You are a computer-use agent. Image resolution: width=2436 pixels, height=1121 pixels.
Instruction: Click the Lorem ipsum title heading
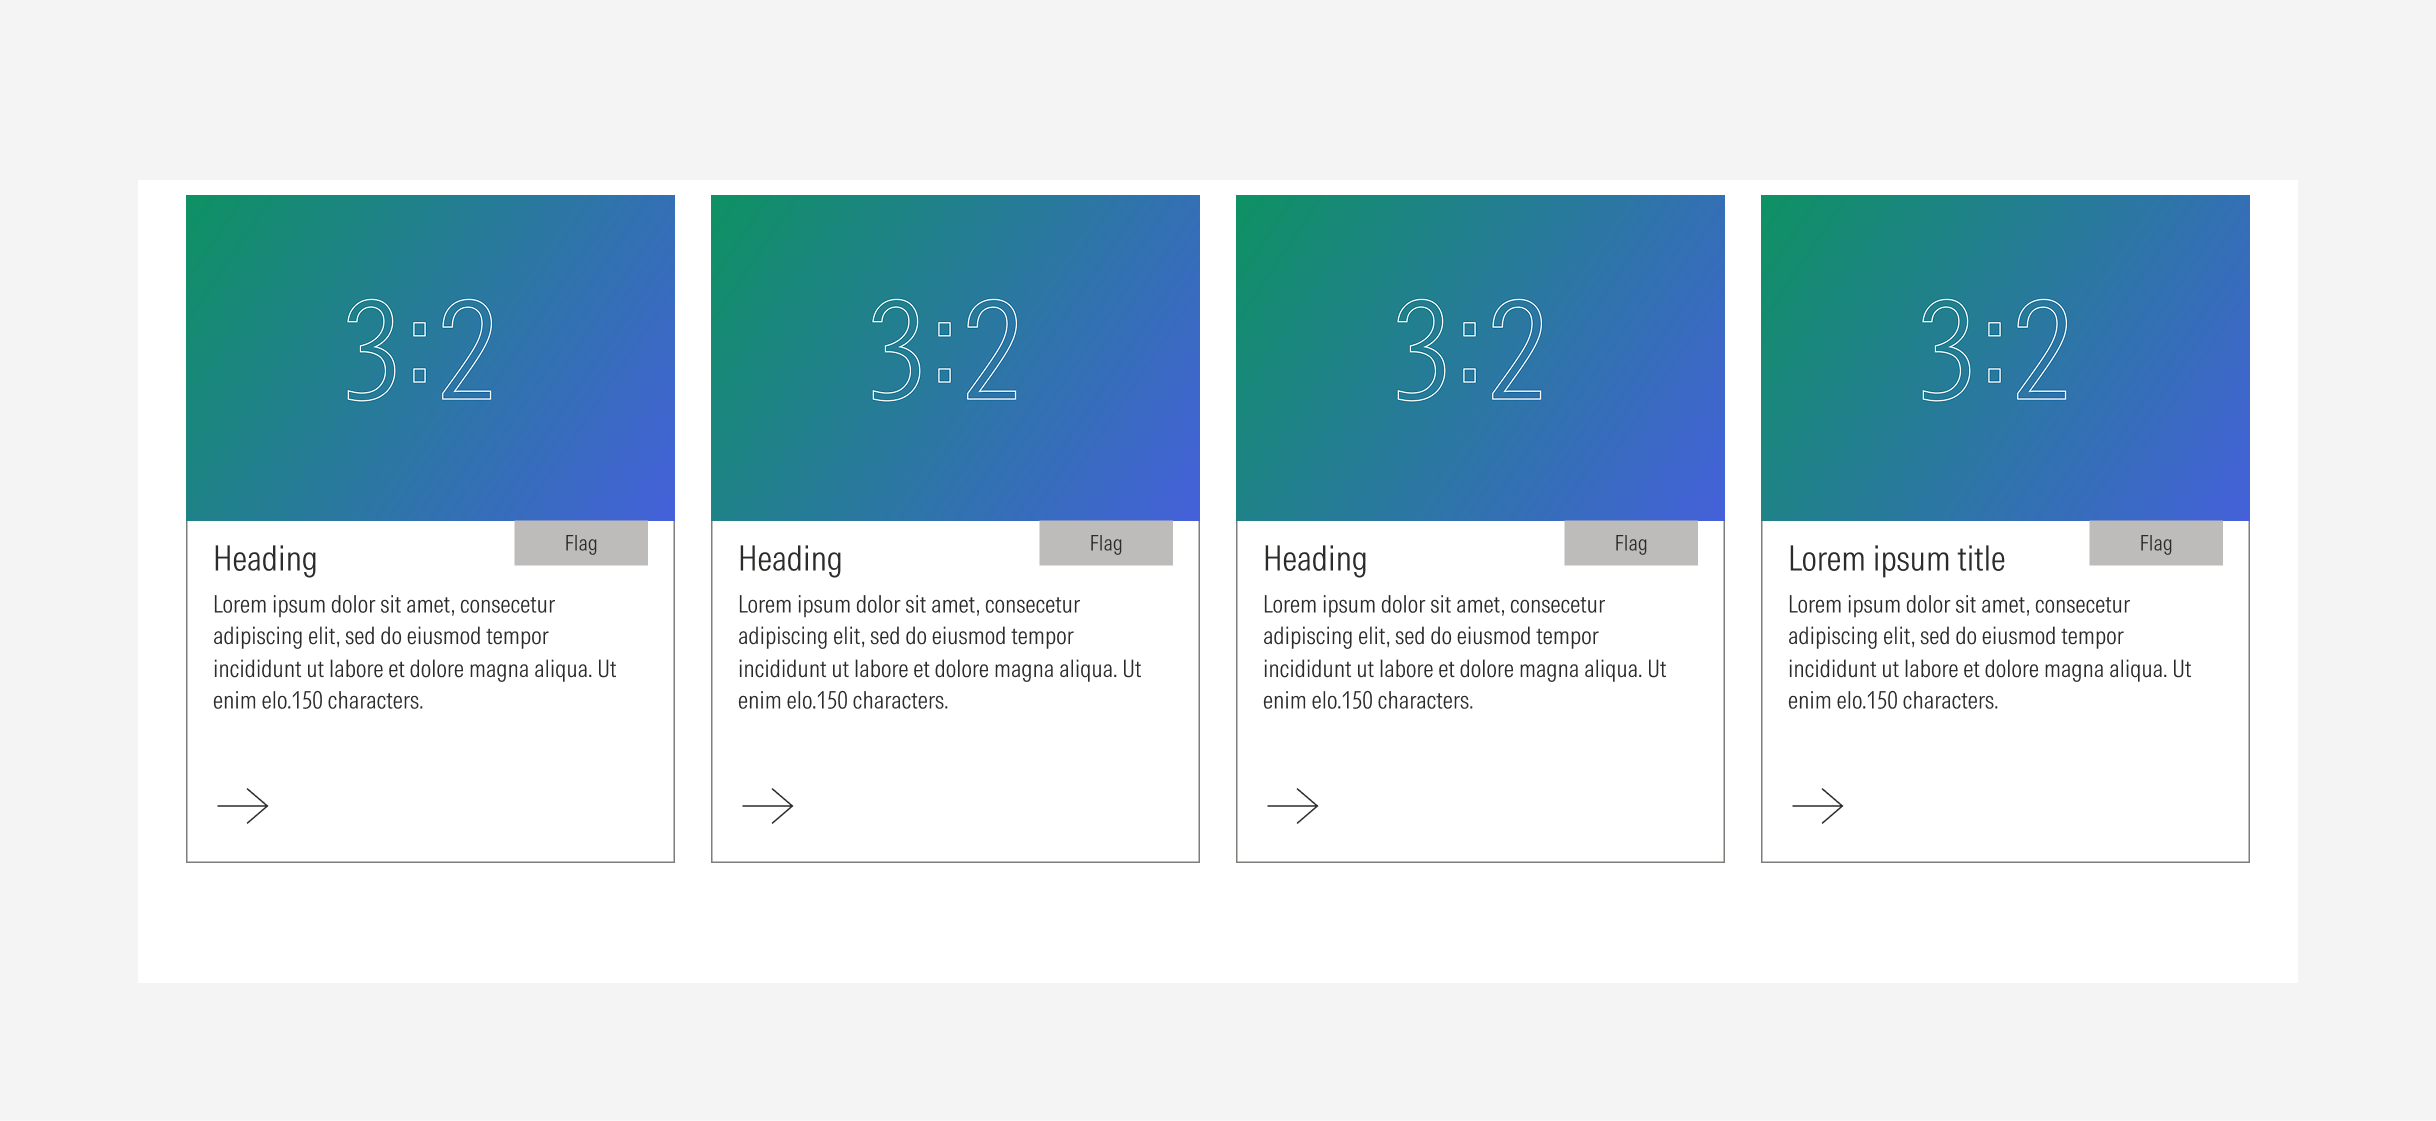click(x=1896, y=558)
